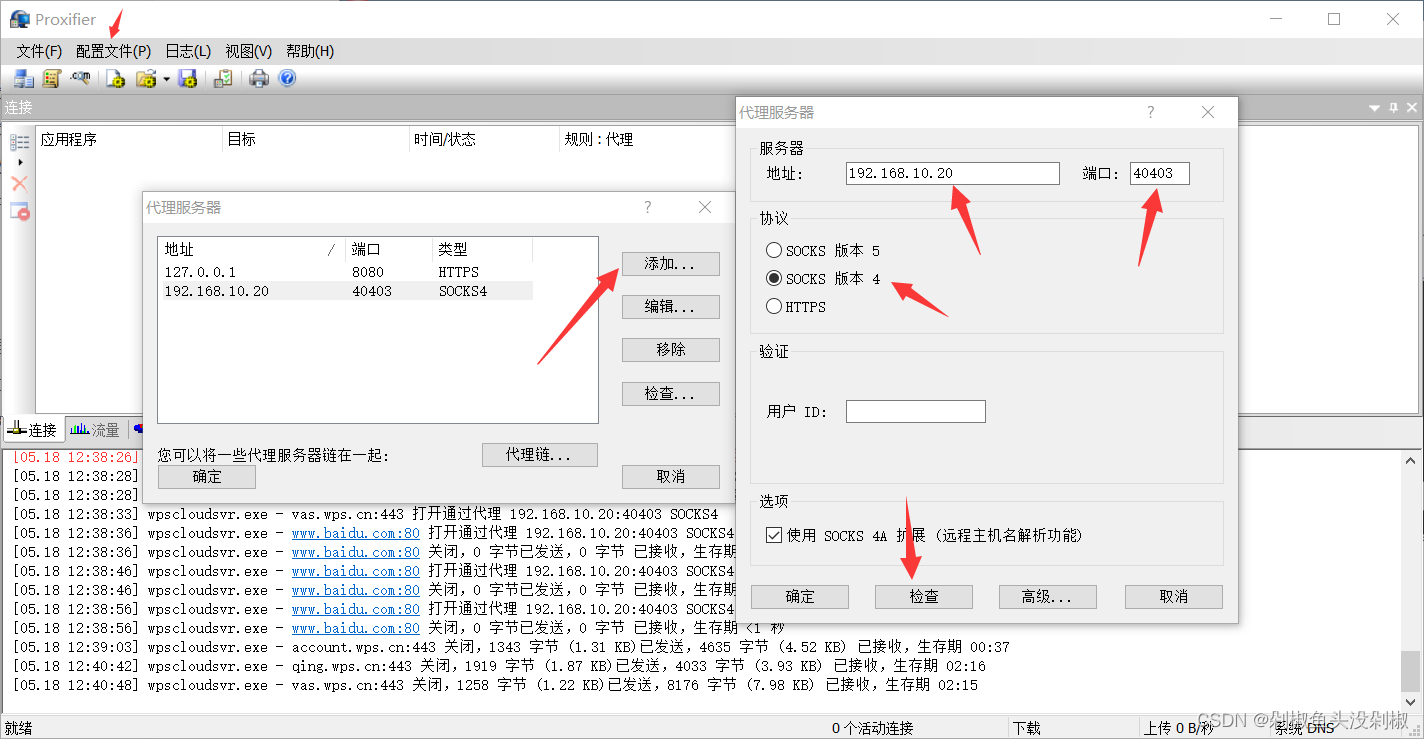This screenshot has height=739, width=1424.
Task: Expand Open Profile dropdown arrow
Action: (166, 79)
